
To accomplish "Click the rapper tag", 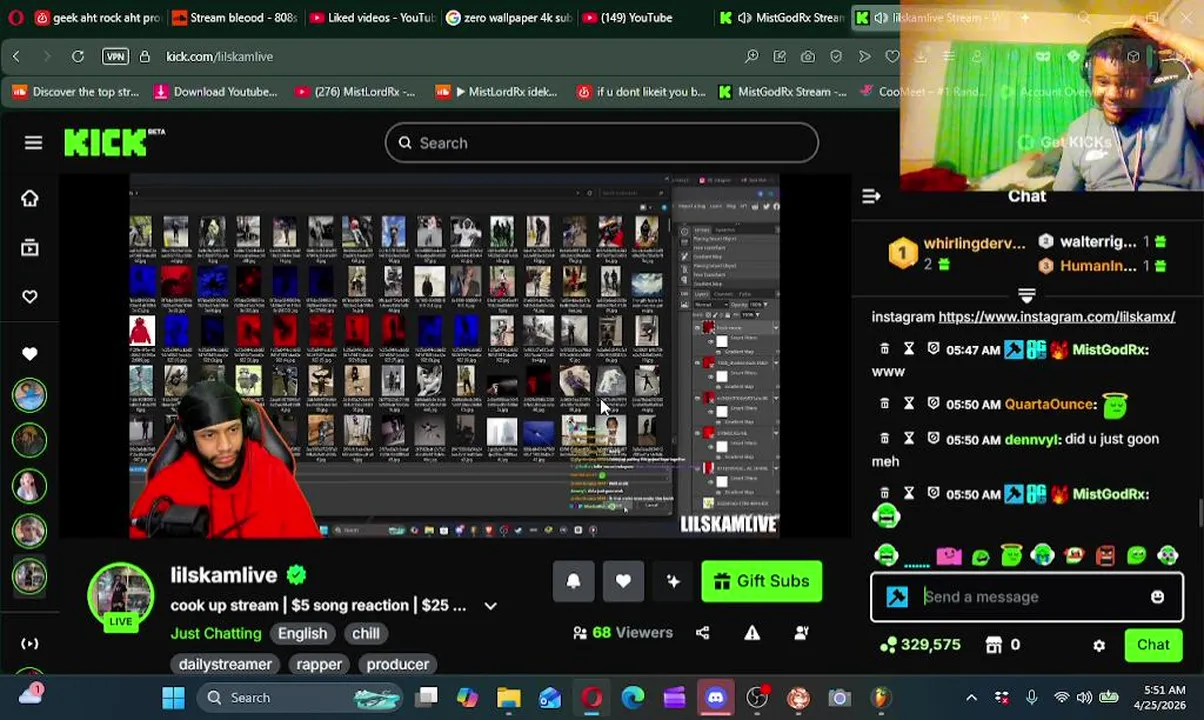I will pyautogui.click(x=319, y=664).
